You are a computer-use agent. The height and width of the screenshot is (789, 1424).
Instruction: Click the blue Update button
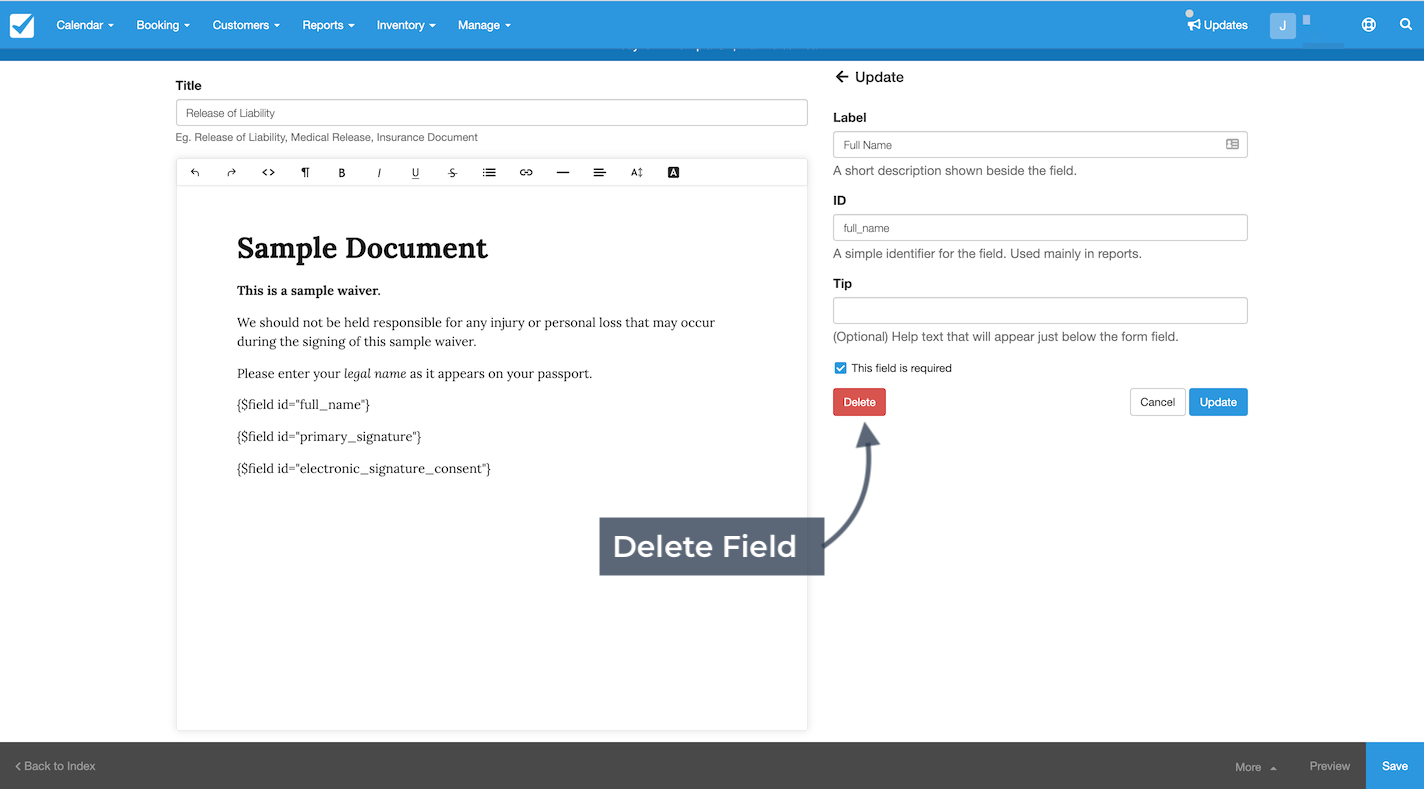pyautogui.click(x=1218, y=402)
